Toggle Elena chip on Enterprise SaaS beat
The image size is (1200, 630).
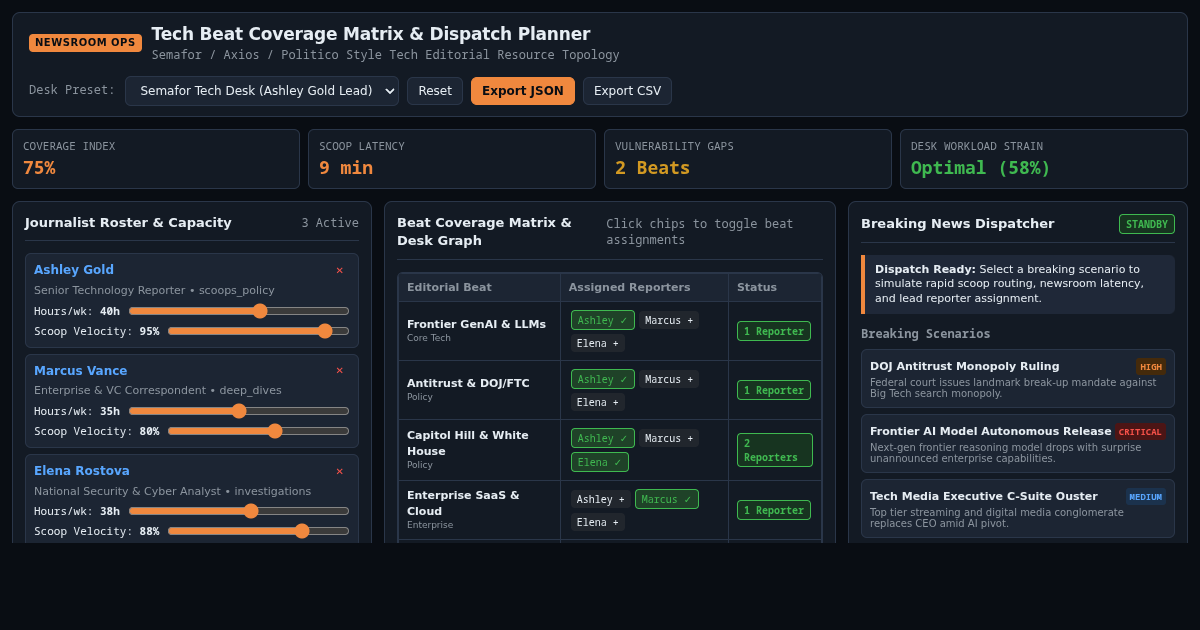click(x=598, y=522)
